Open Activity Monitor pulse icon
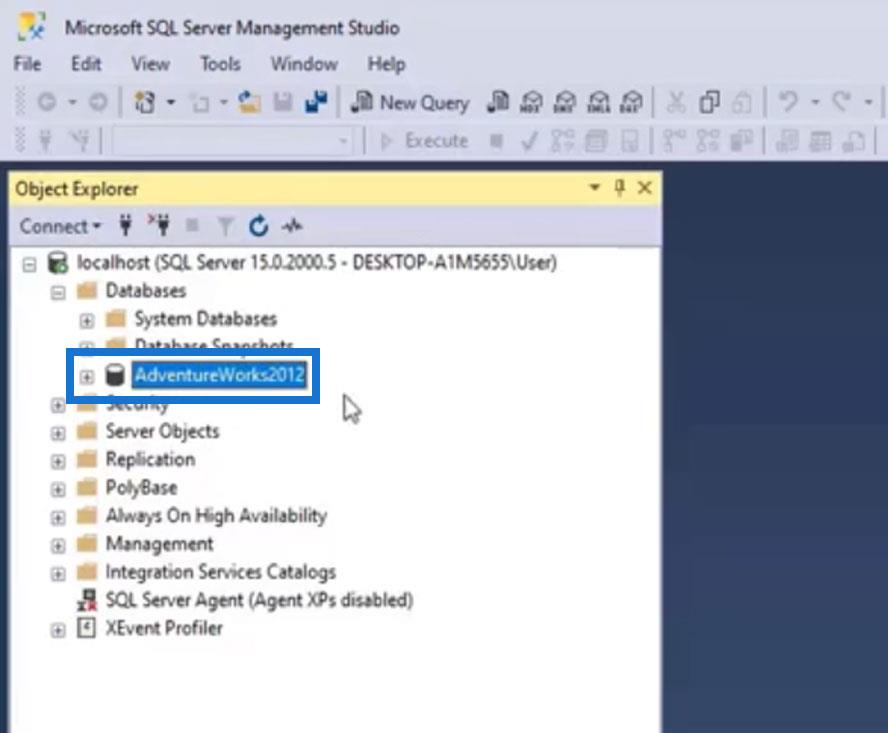The image size is (888, 733). [292, 226]
